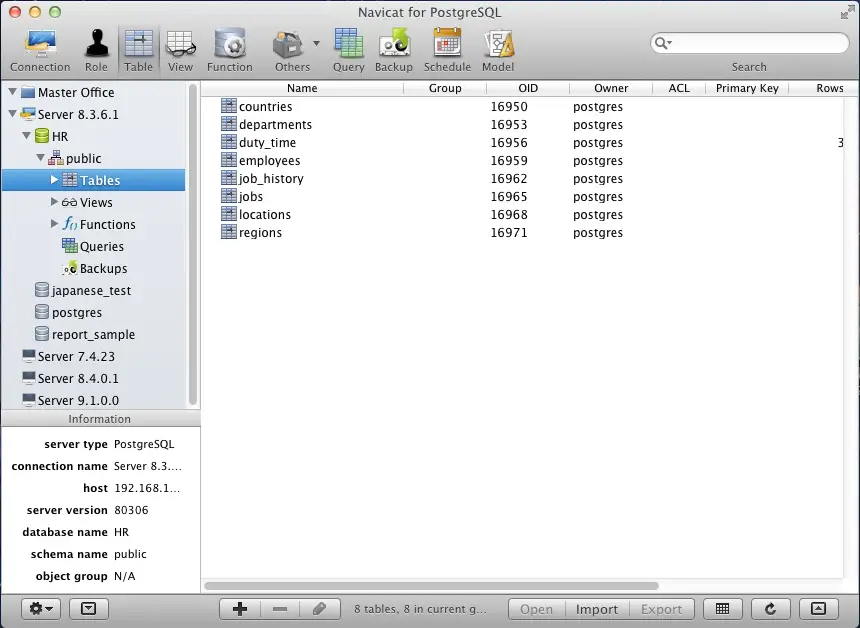Image resolution: width=860 pixels, height=628 pixels.
Task: Select the job_history table icon
Action: (x=229, y=178)
